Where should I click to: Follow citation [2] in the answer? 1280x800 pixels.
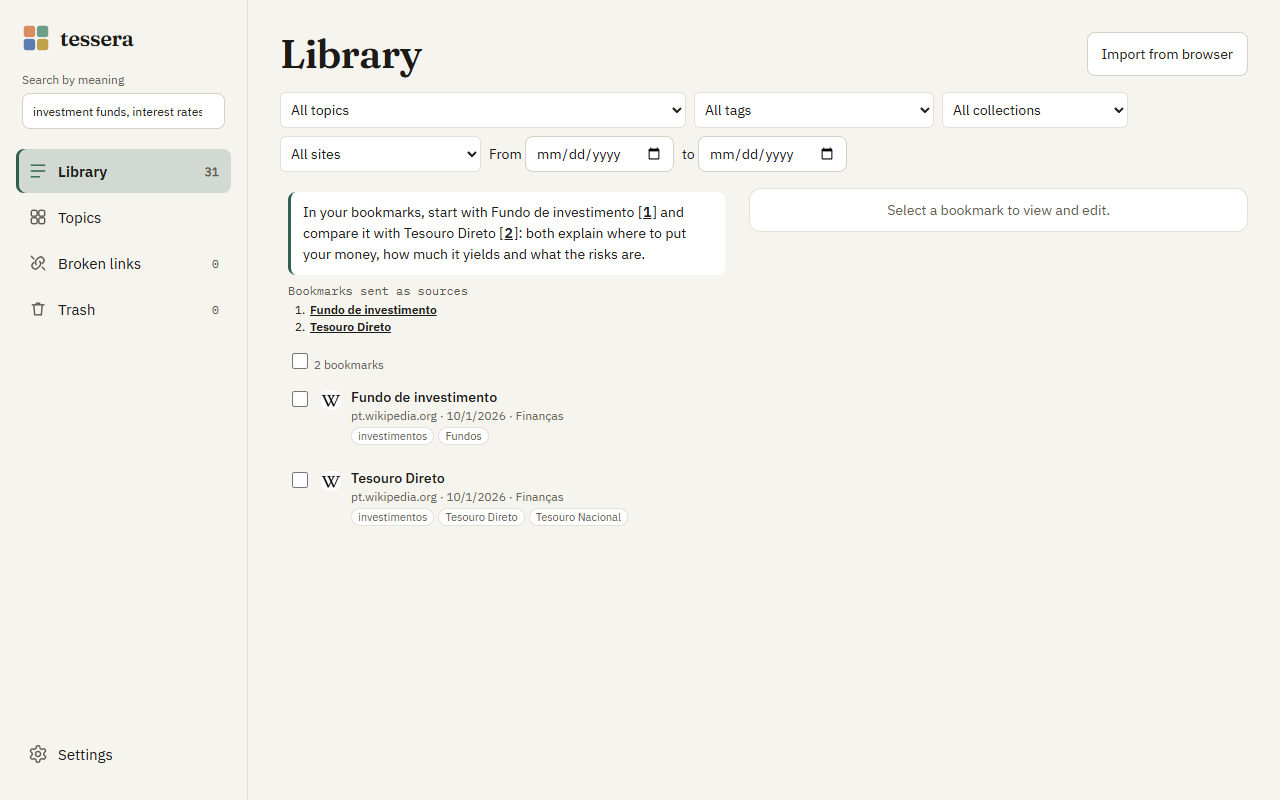(508, 233)
